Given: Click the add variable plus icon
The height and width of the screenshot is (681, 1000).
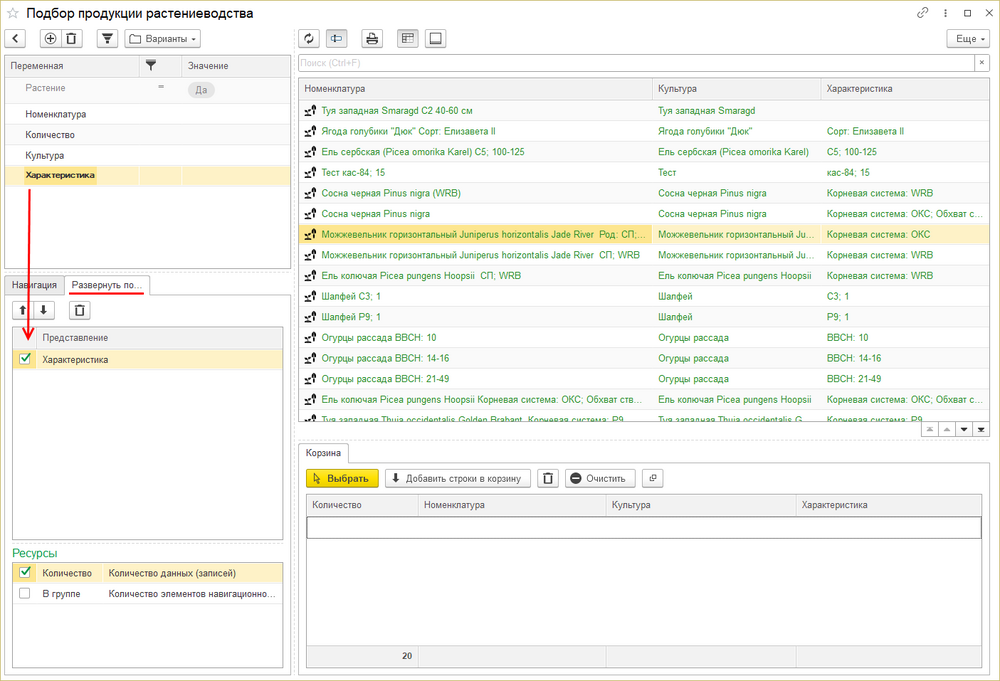Looking at the screenshot, I should click(x=50, y=39).
